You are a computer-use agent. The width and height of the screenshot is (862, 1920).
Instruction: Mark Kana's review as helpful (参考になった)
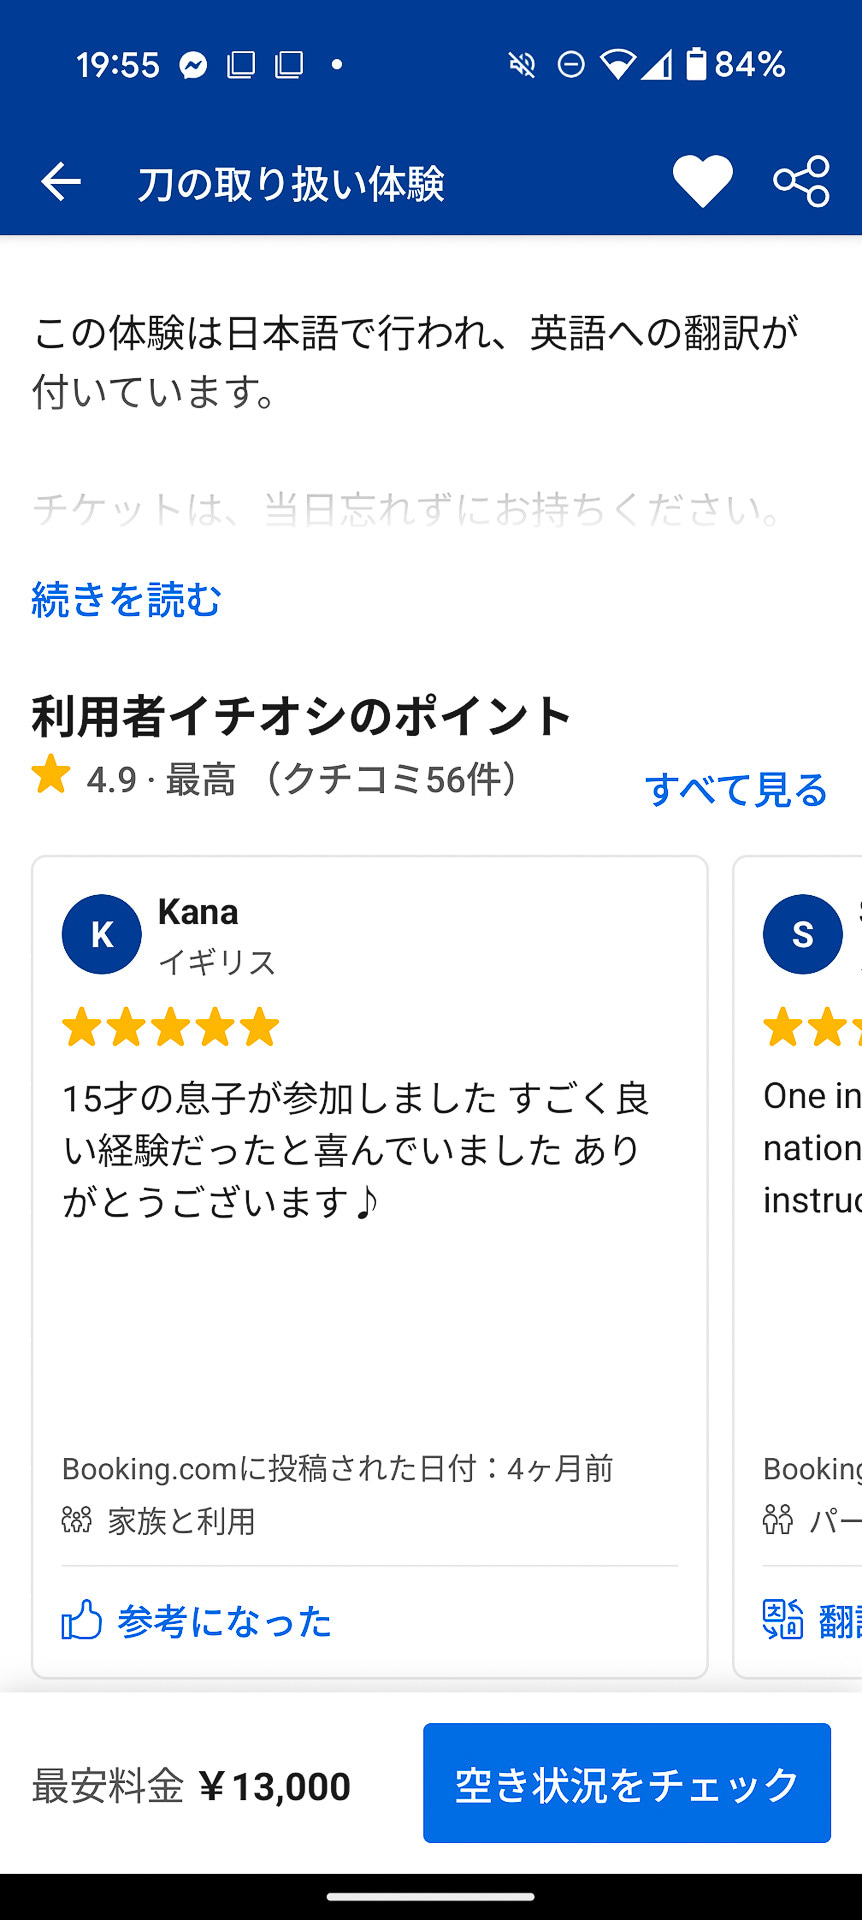tap(225, 1623)
